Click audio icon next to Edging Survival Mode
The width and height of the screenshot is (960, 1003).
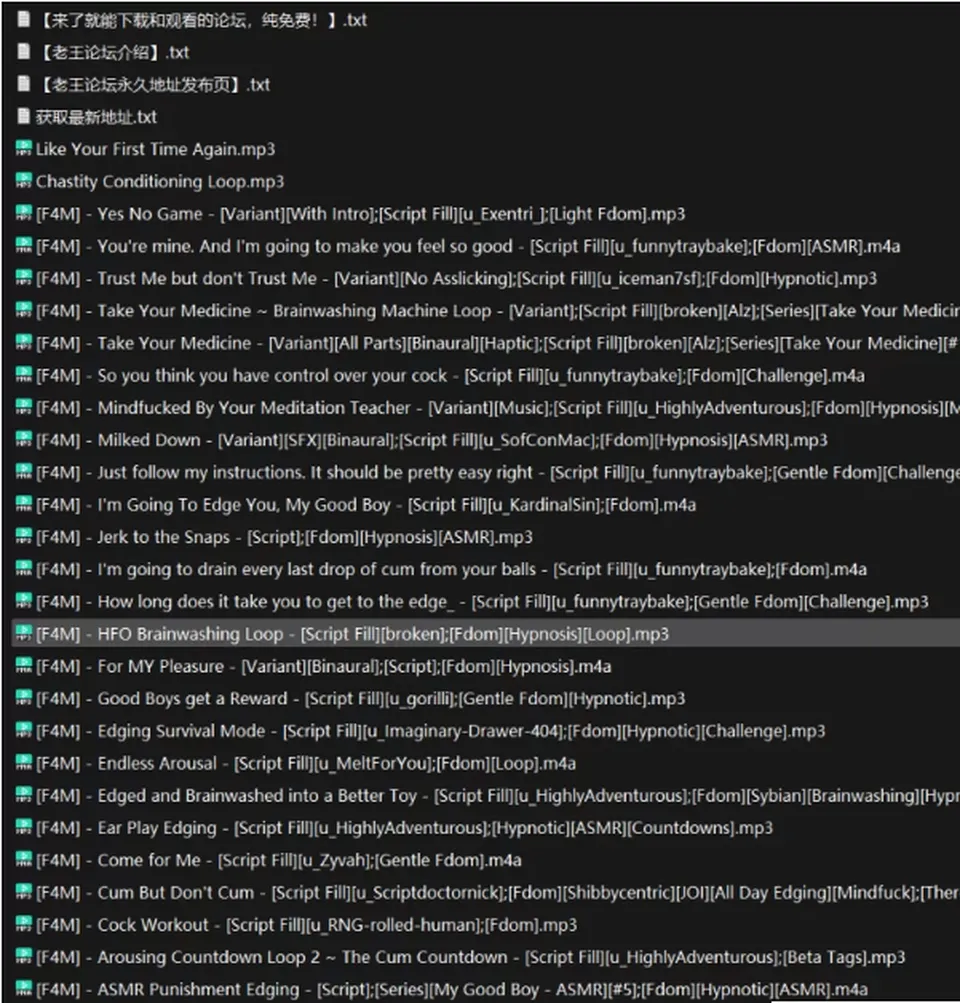[x=24, y=731]
